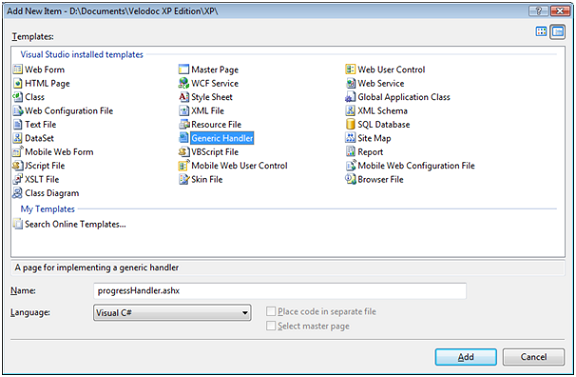Screen dimensions: 576x377
Task: Select the Site Map template icon
Action: 350,138
